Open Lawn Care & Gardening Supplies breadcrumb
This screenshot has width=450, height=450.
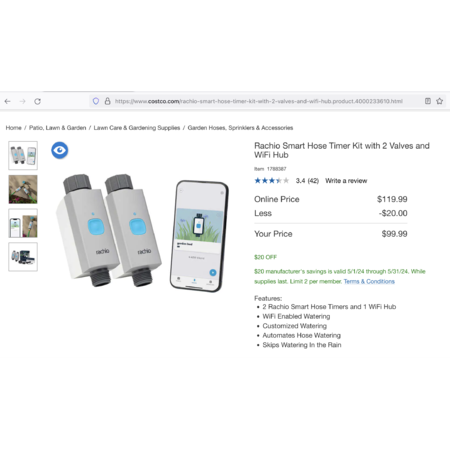[137, 128]
